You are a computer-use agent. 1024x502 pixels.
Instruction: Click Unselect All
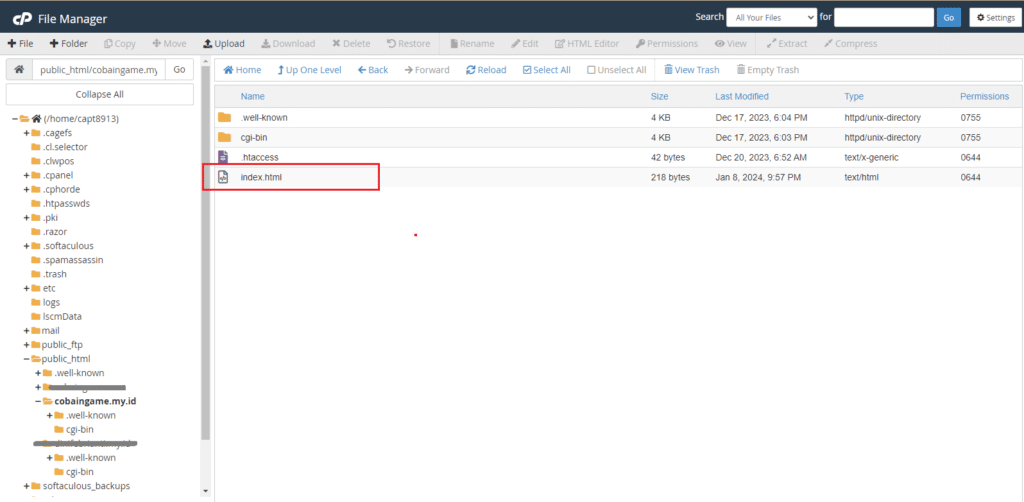[616, 70]
